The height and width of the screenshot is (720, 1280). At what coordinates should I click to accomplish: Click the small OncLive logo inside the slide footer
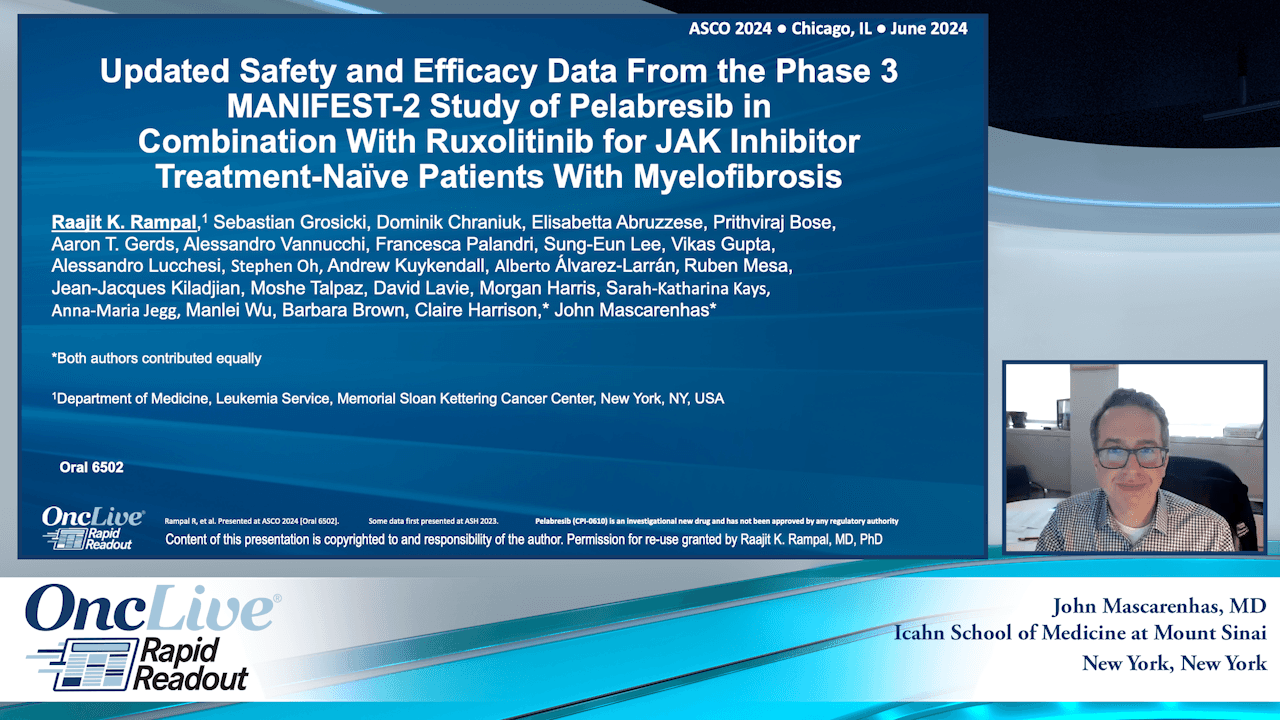tap(92, 528)
